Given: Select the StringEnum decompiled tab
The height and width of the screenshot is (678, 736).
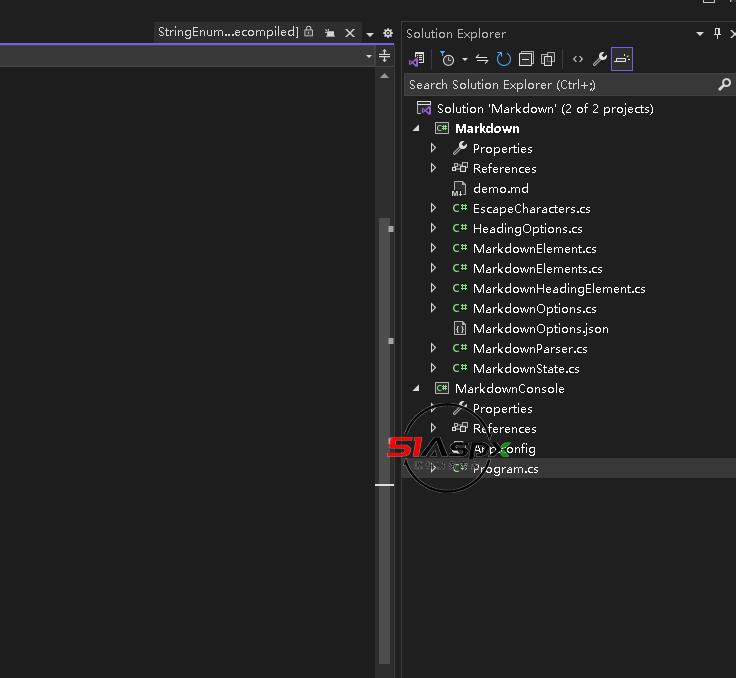Looking at the screenshot, I should click(228, 32).
